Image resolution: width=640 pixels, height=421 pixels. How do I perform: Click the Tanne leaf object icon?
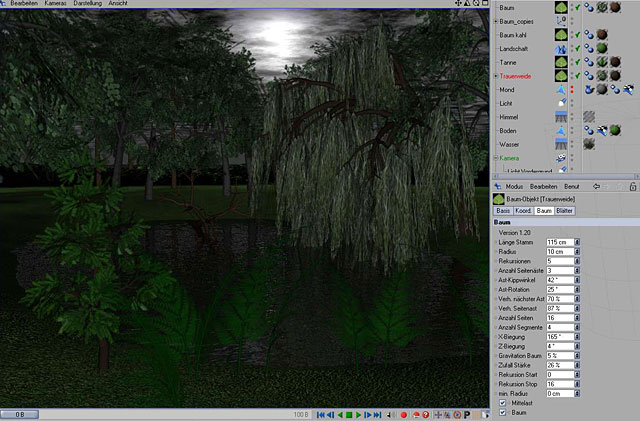(561, 62)
